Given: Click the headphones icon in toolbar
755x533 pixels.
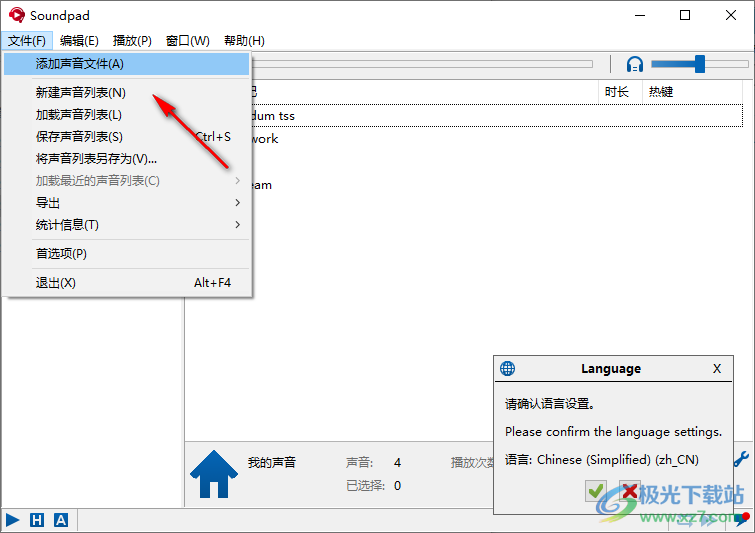Looking at the screenshot, I should (634, 64).
